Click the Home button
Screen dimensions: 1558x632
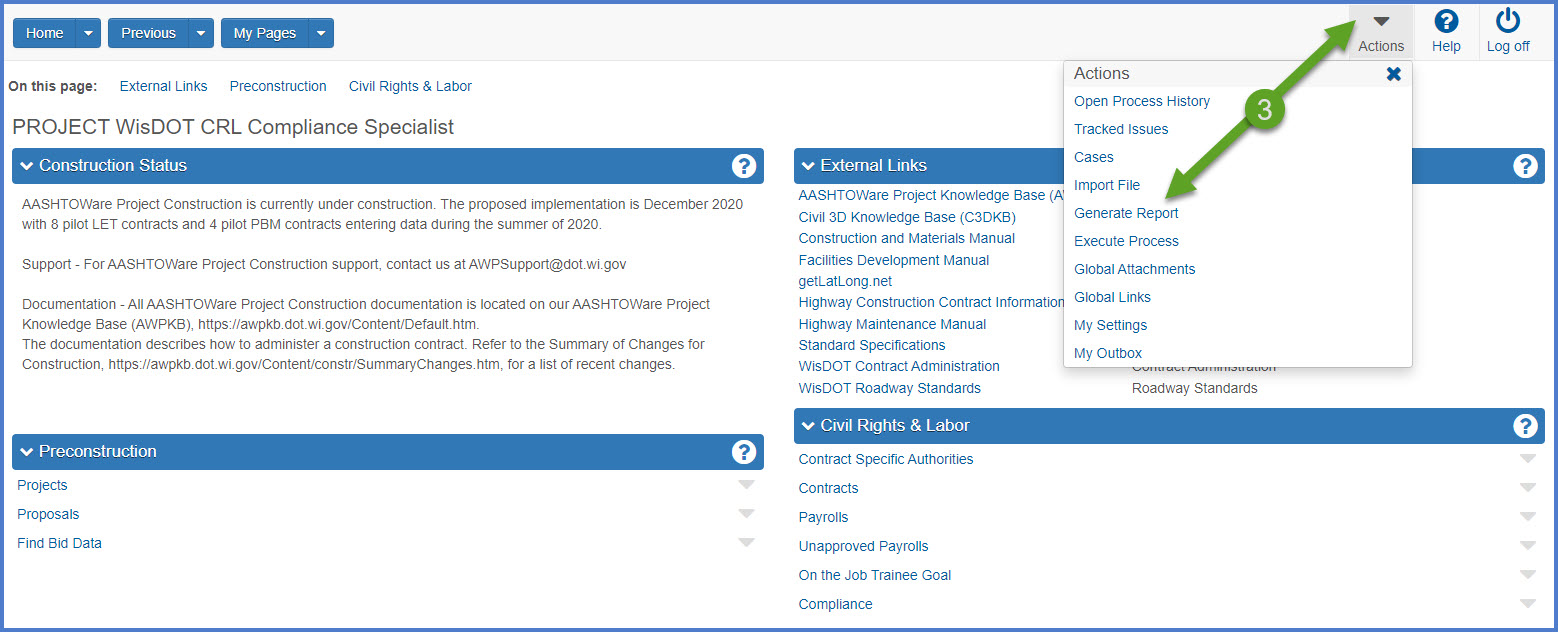click(45, 33)
